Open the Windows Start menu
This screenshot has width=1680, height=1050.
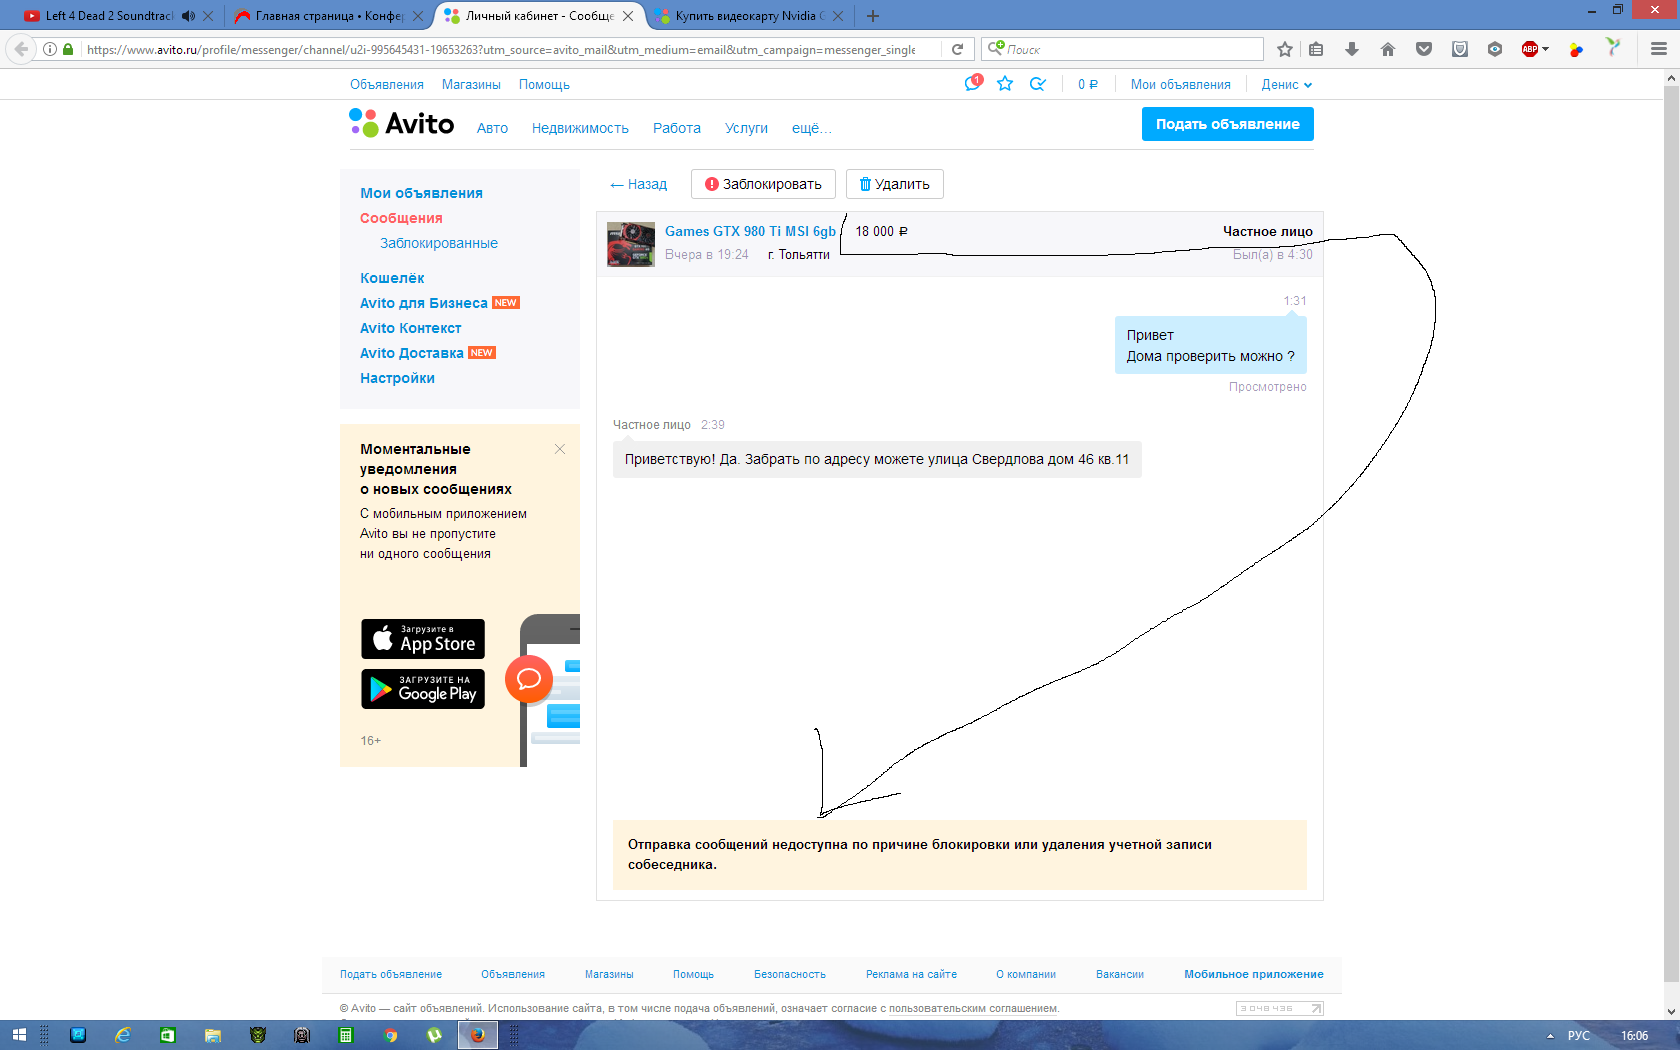click(x=18, y=1035)
